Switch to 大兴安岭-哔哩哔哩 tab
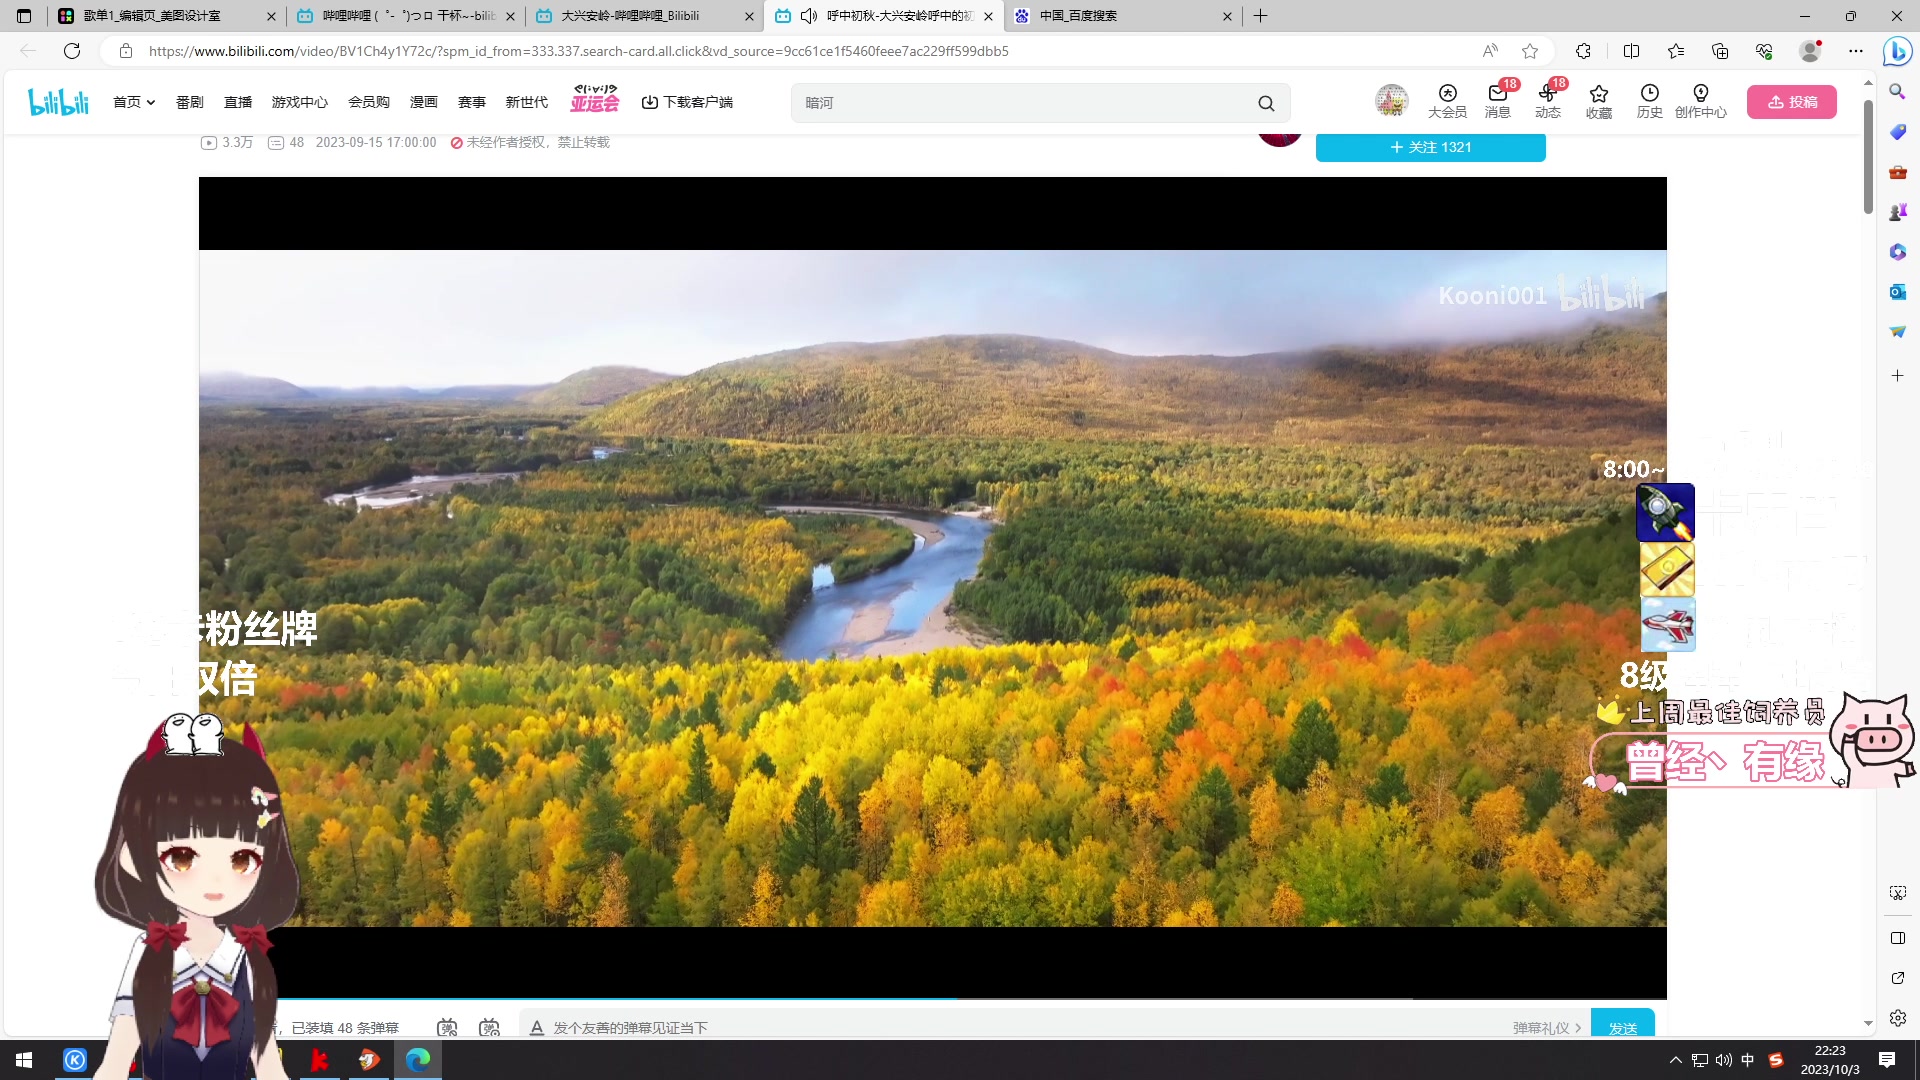This screenshot has height=1080, width=1920. pos(645,16)
